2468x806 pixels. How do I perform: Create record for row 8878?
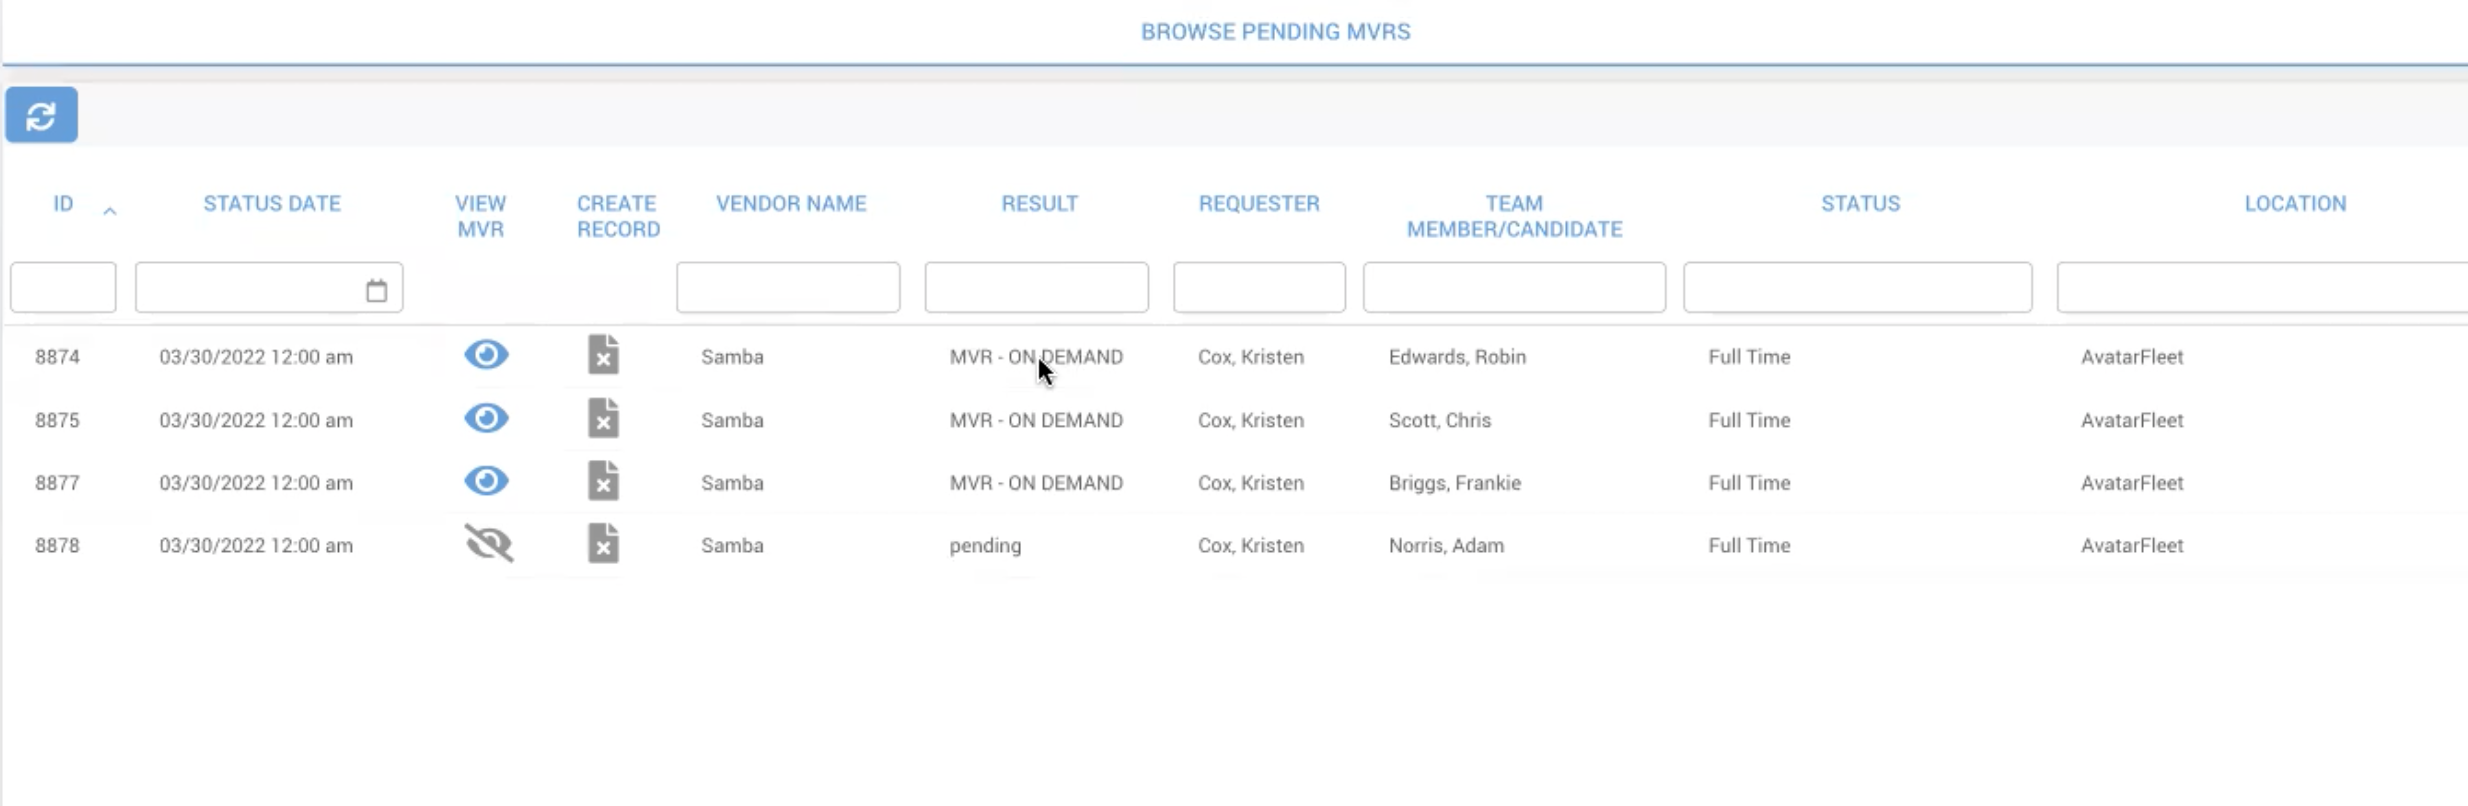point(603,543)
